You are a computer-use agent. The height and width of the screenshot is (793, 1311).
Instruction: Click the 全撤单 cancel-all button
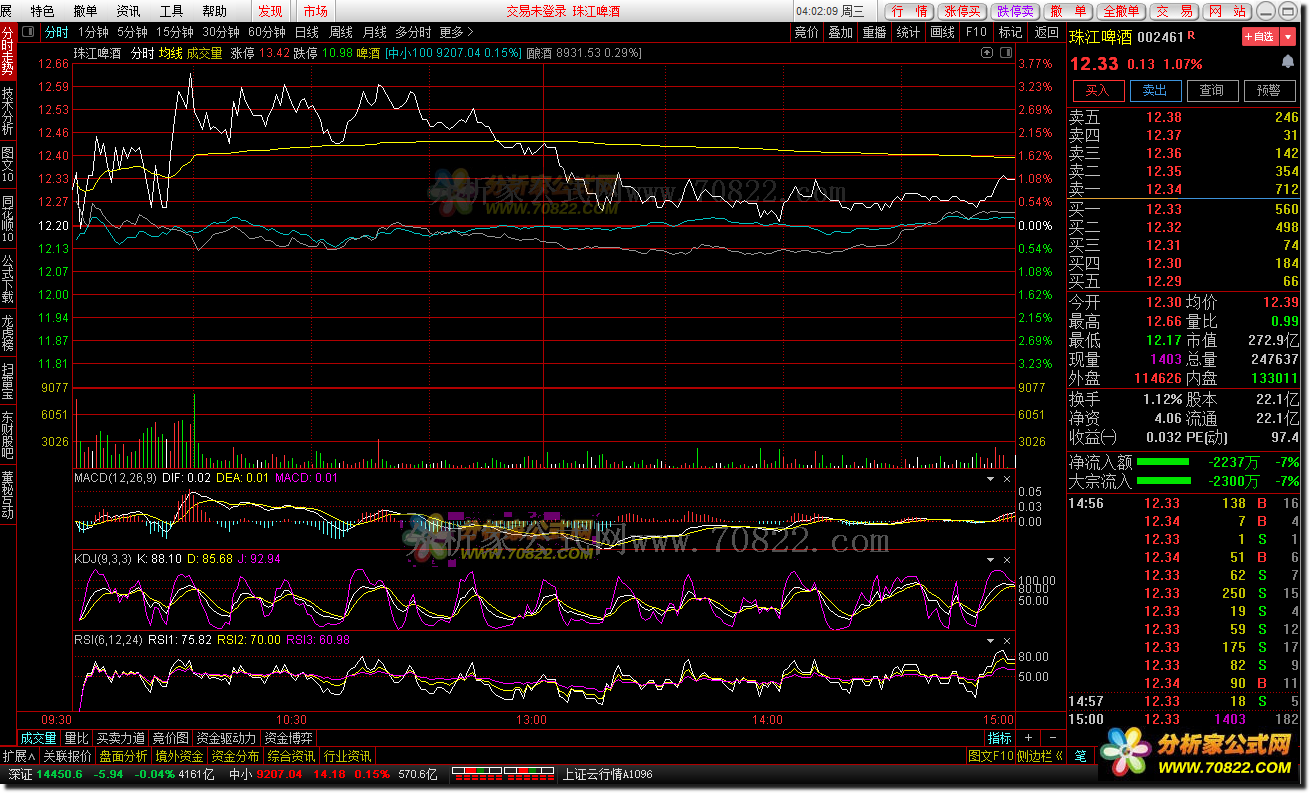pyautogui.click(x=1121, y=11)
